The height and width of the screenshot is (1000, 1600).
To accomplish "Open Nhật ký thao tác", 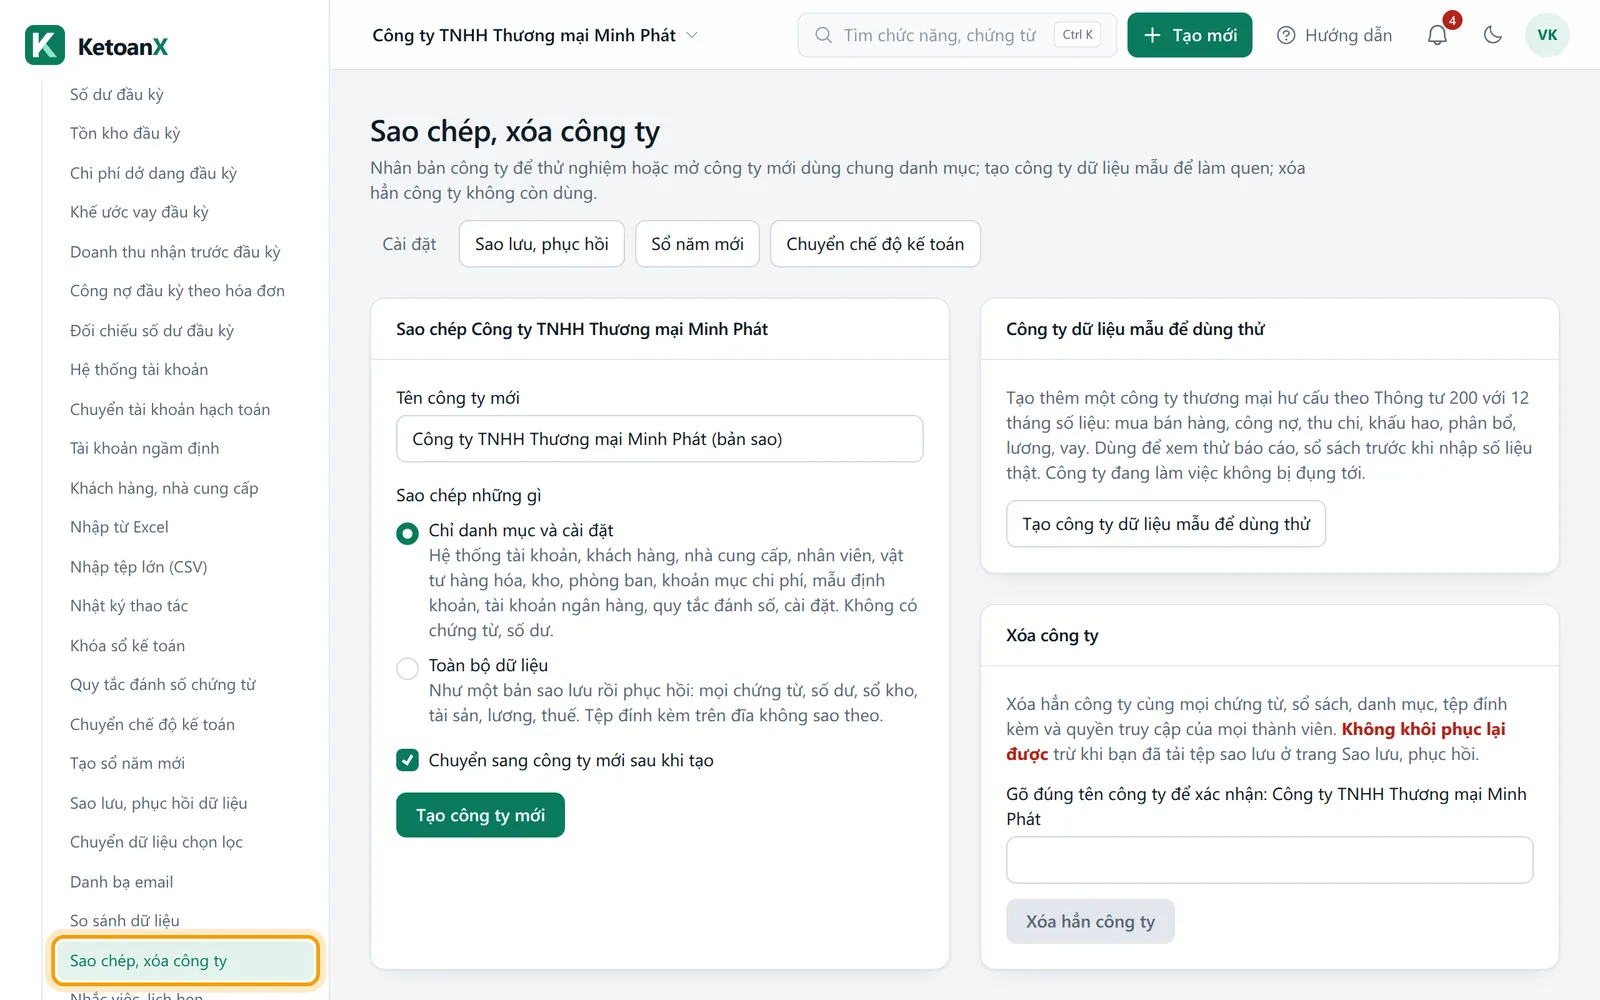I will 129,606.
